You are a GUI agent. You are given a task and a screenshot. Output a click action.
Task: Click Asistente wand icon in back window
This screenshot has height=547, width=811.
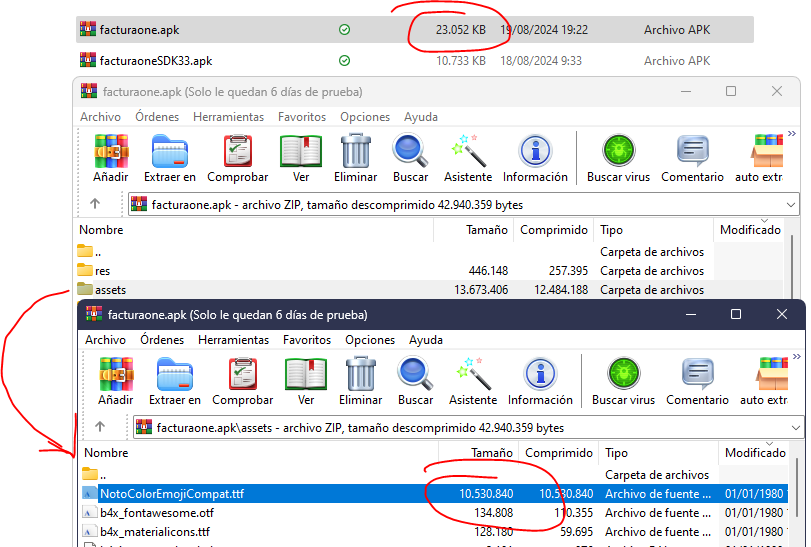pos(468,151)
